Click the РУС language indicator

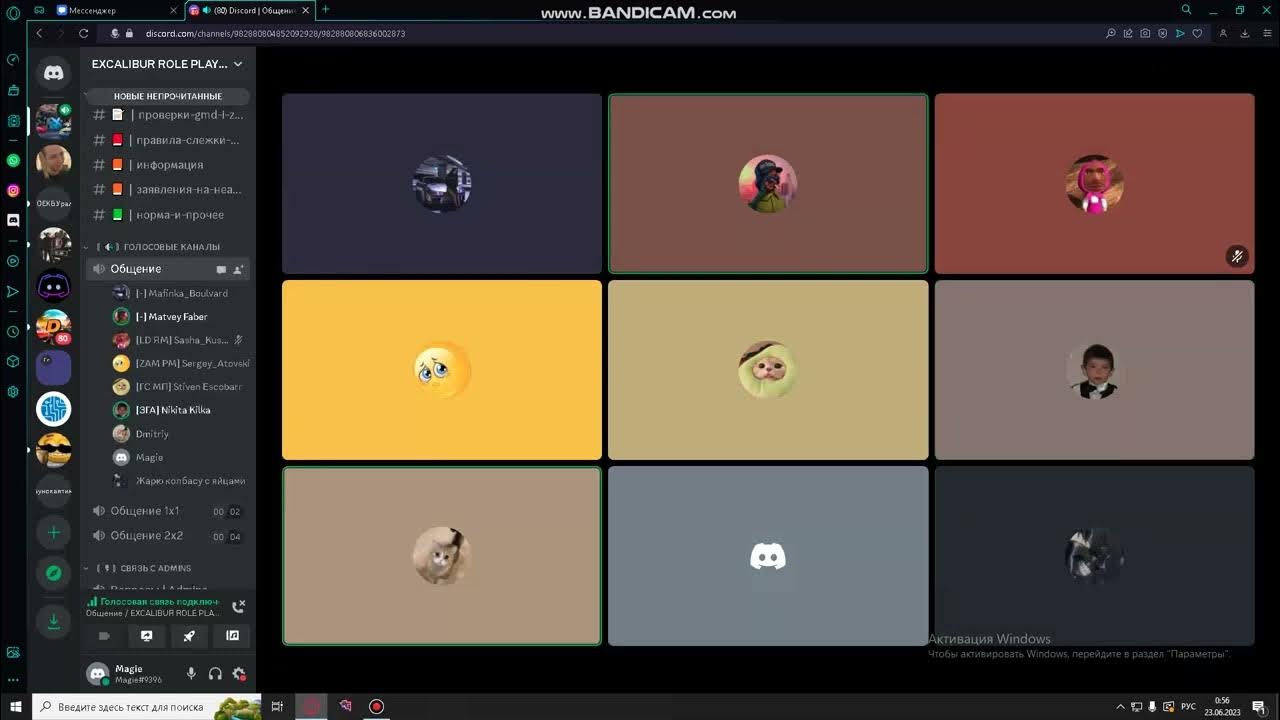[x=1188, y=707]
